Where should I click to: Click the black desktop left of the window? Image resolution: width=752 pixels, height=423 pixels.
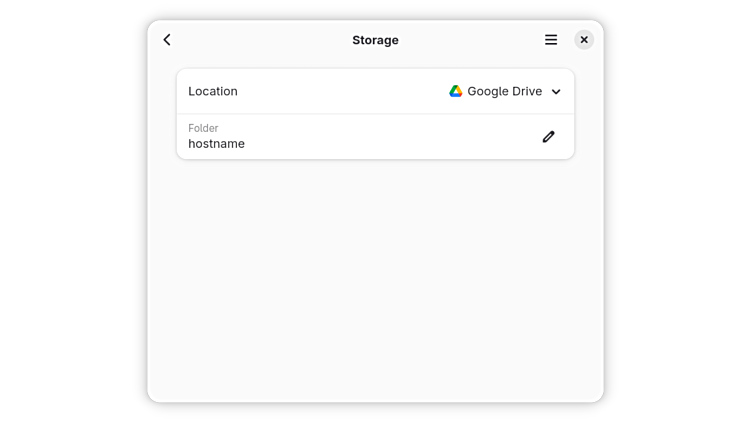pyautogui.click(x=72, y=211)
